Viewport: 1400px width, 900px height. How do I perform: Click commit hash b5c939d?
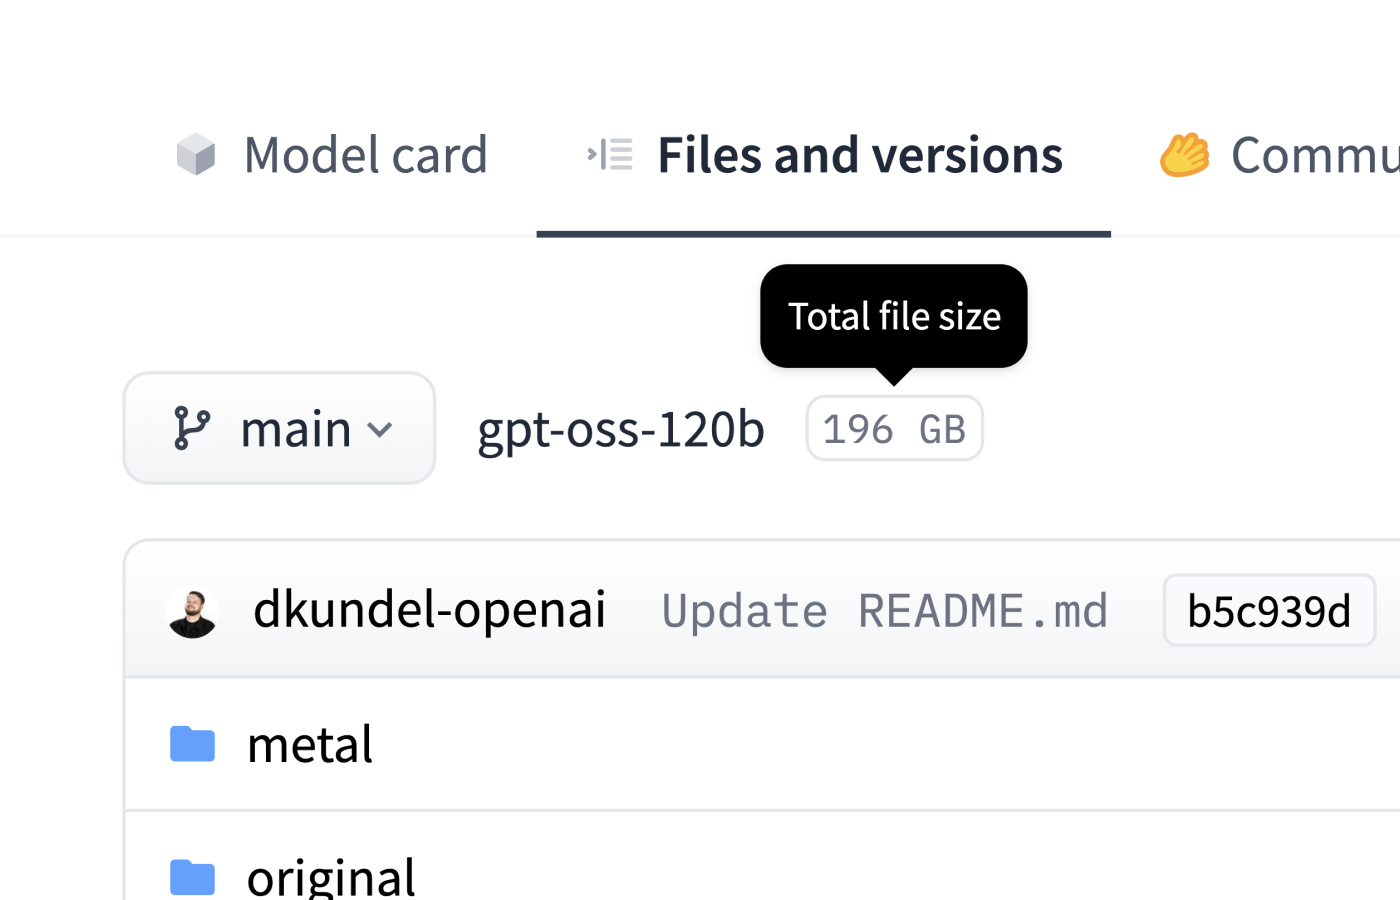(x=1269, y=611)
